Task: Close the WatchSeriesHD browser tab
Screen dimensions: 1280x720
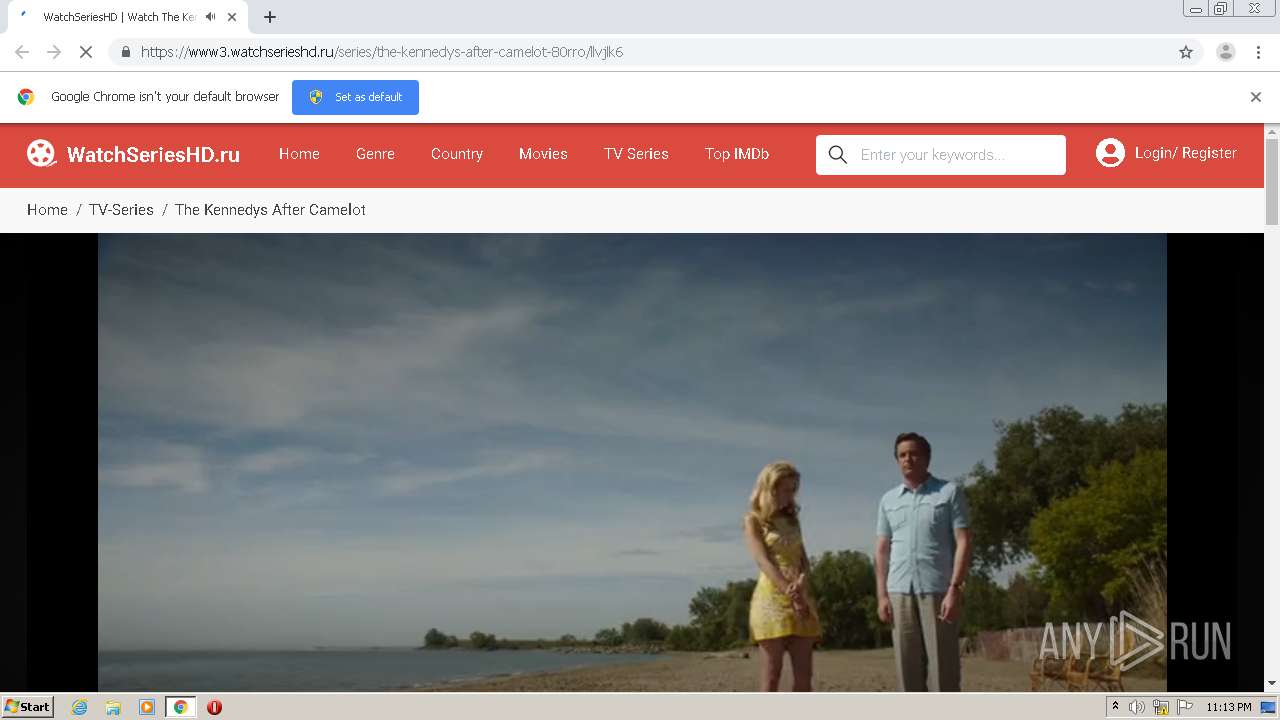Action: (x=232, y=17)
